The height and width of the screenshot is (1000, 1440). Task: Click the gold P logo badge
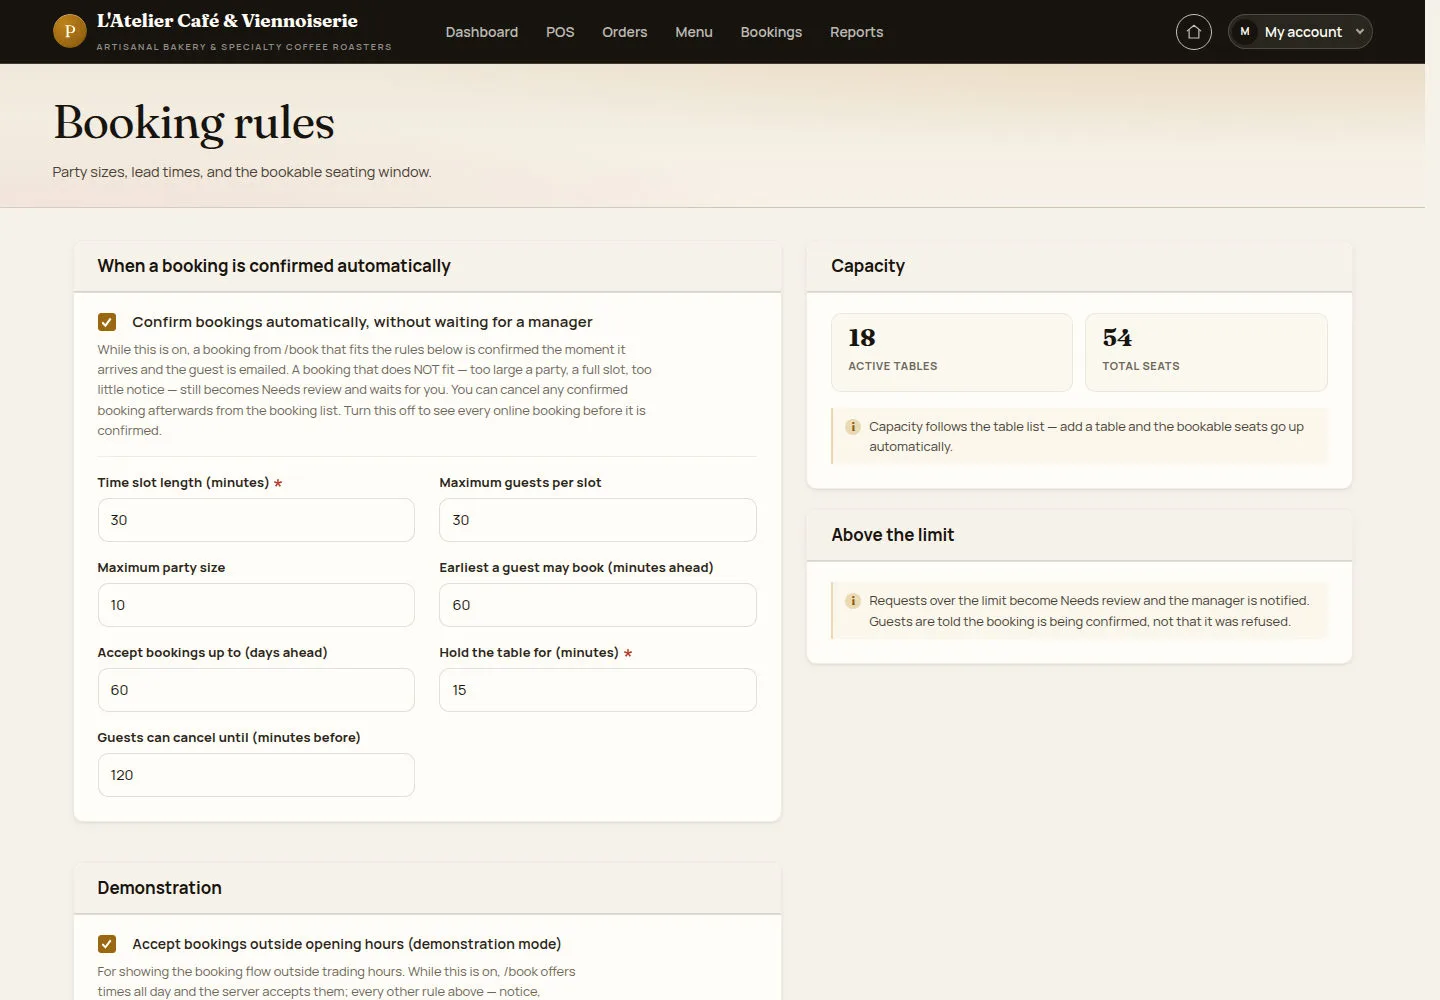click(69, 31)
